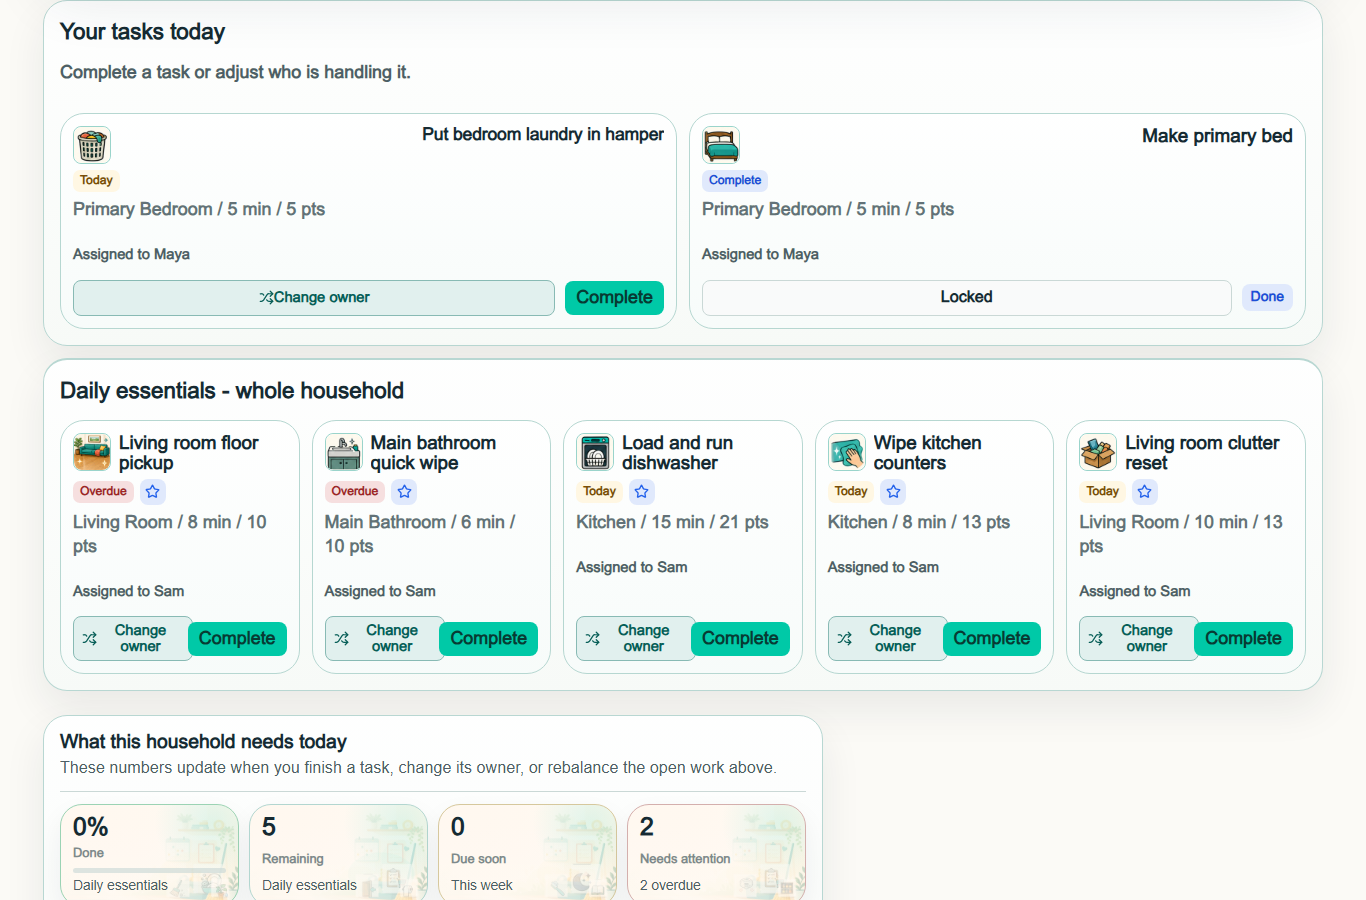Click the 2 Needs attention overdue card
This screenshot has width=1366, height=900.
pyautogui.click(x=716, y=852)
